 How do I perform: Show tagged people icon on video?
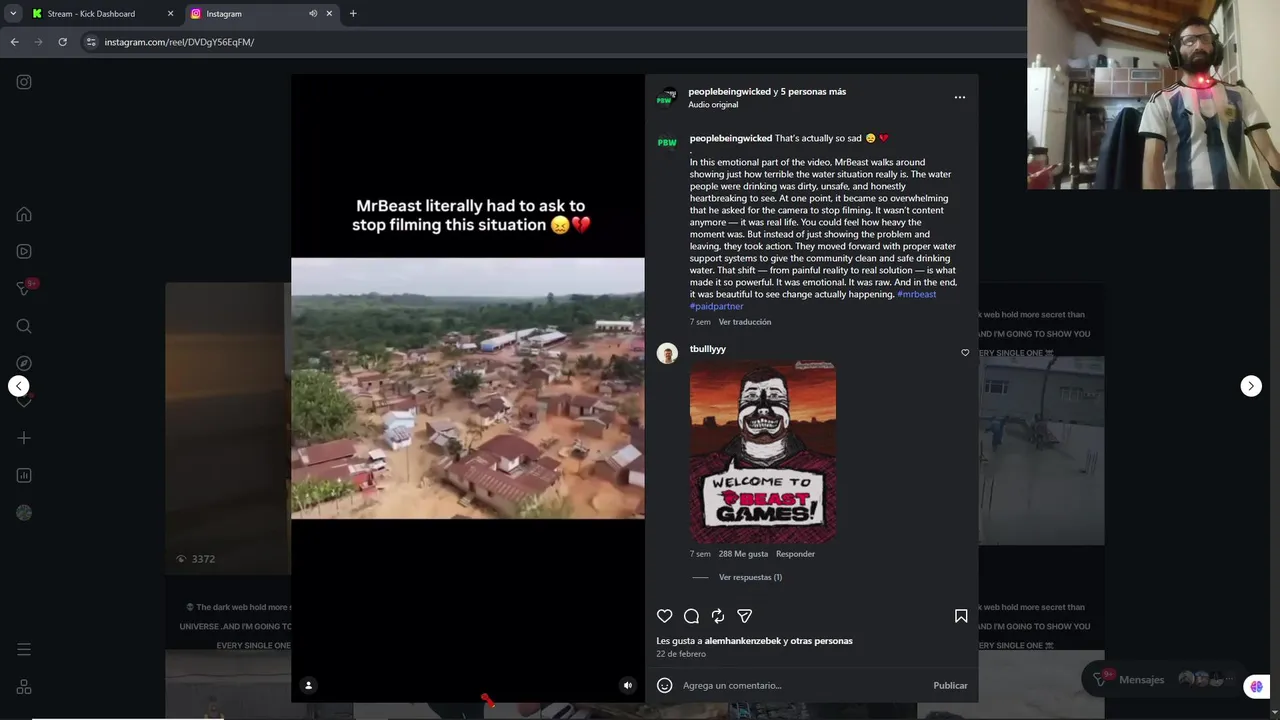pos(308,685)
